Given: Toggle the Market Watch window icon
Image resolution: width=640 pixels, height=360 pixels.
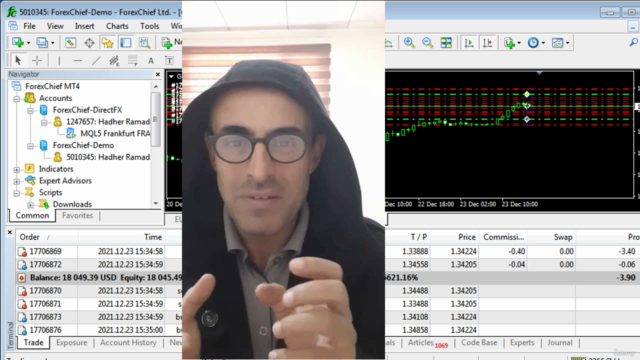Looking at the screenshot, I should pyautogui.click(x=70, y=42).
